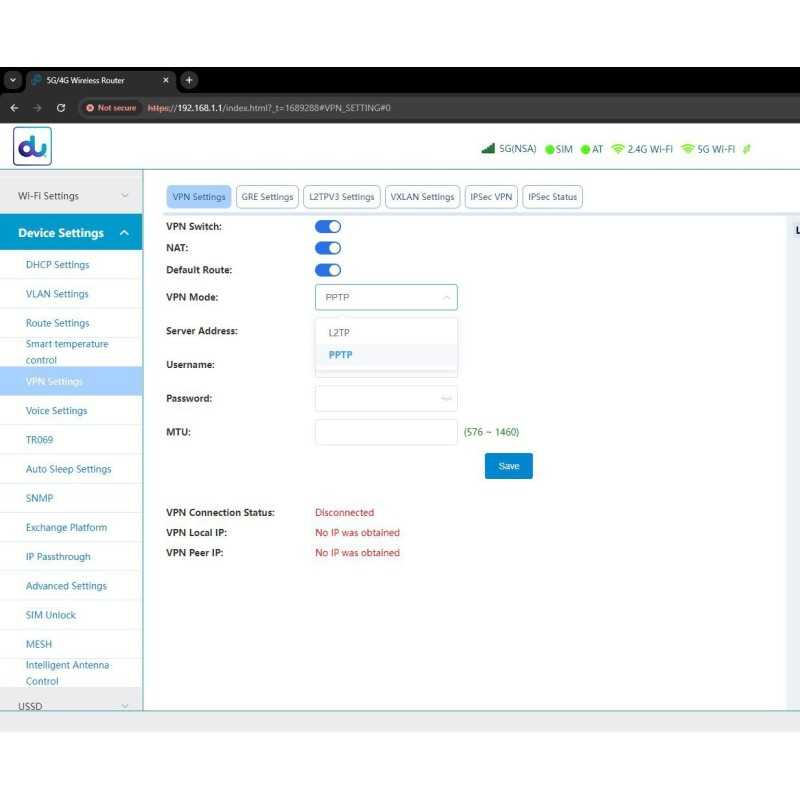
Task: Reload the page with browser refresh icon
Action: [x=61, y=108]
